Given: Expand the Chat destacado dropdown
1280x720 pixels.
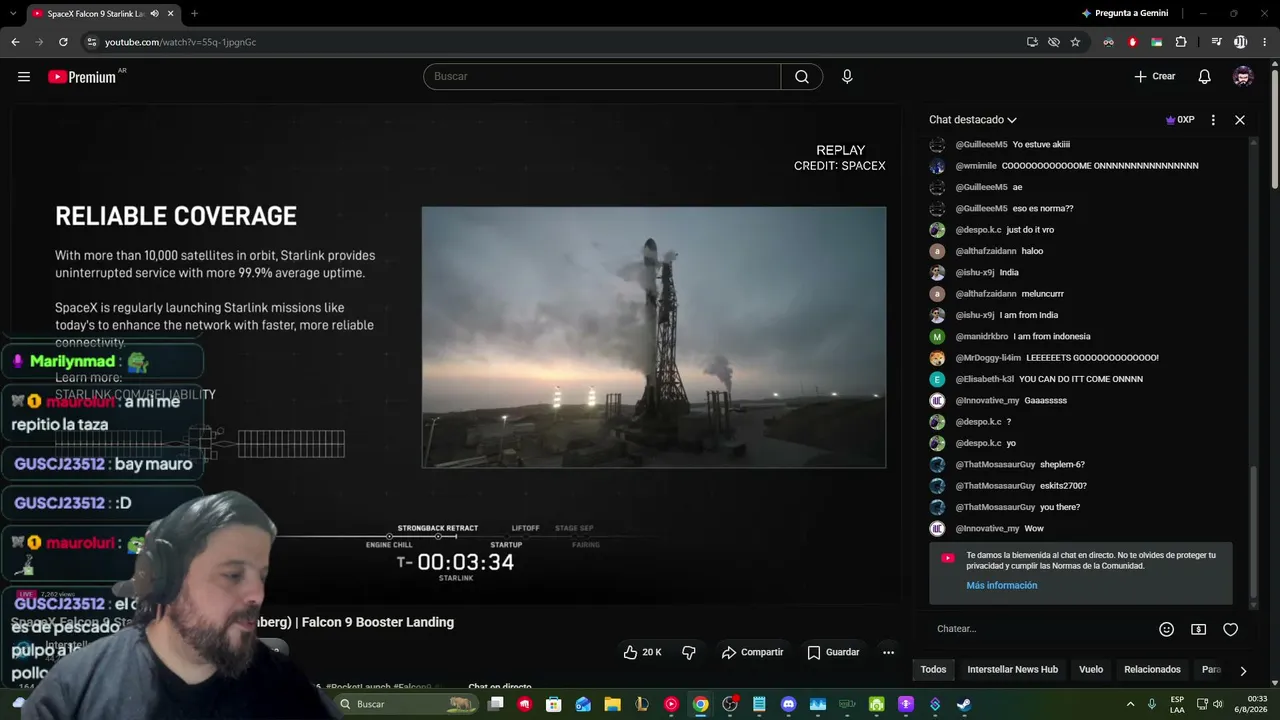Looking at the screenshot, I should (972, 120).
